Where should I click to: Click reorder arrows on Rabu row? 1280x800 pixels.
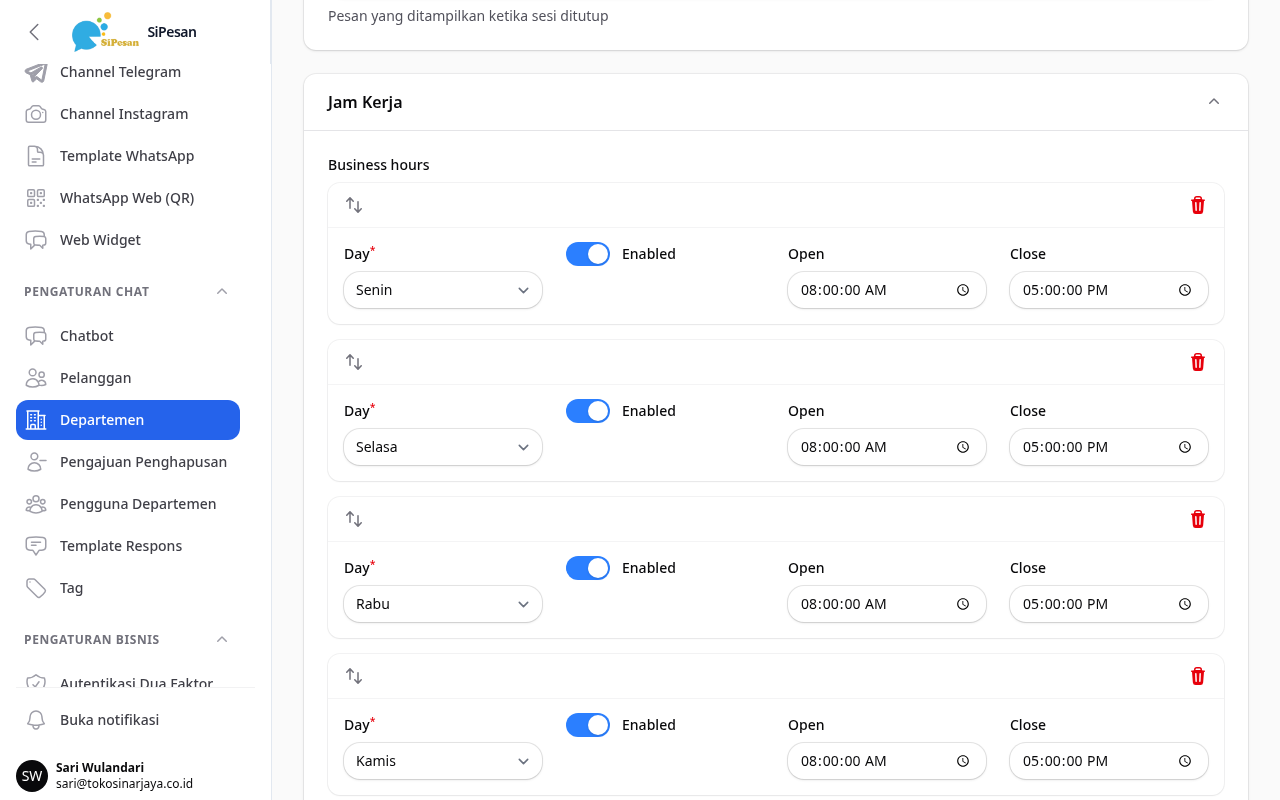pyautogui.click(x=354, y=519)
